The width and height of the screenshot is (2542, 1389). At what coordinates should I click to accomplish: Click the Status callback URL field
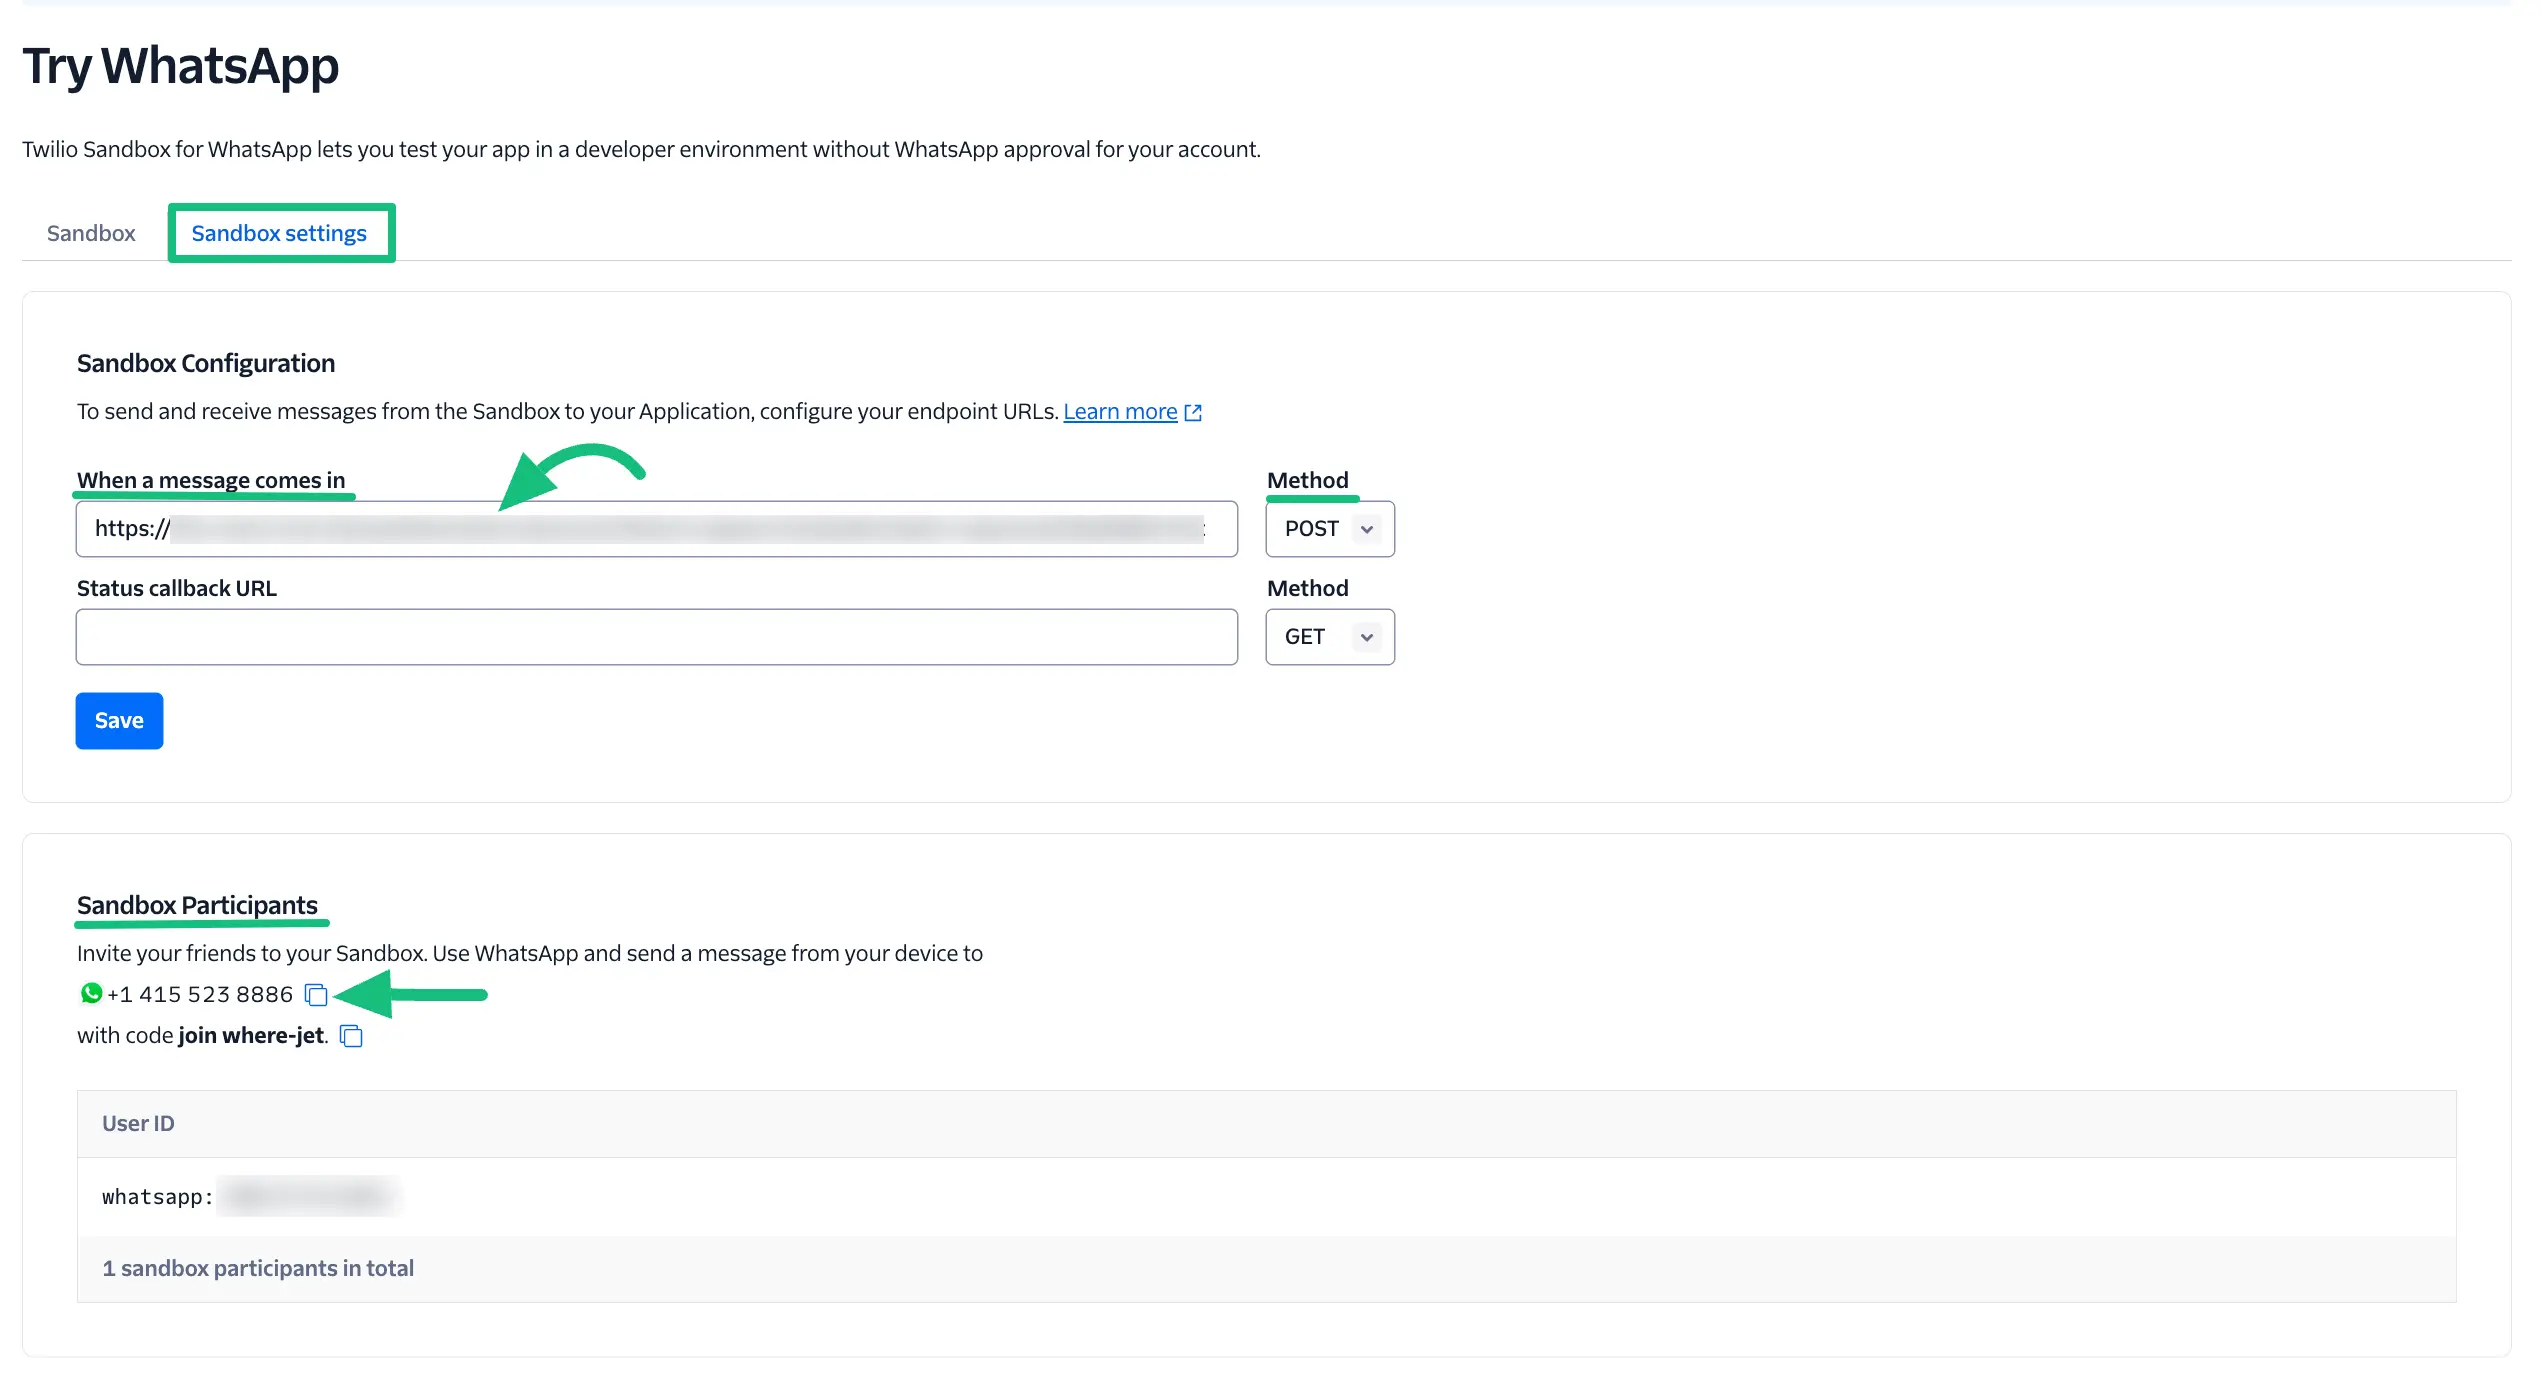tap(656, 637)
